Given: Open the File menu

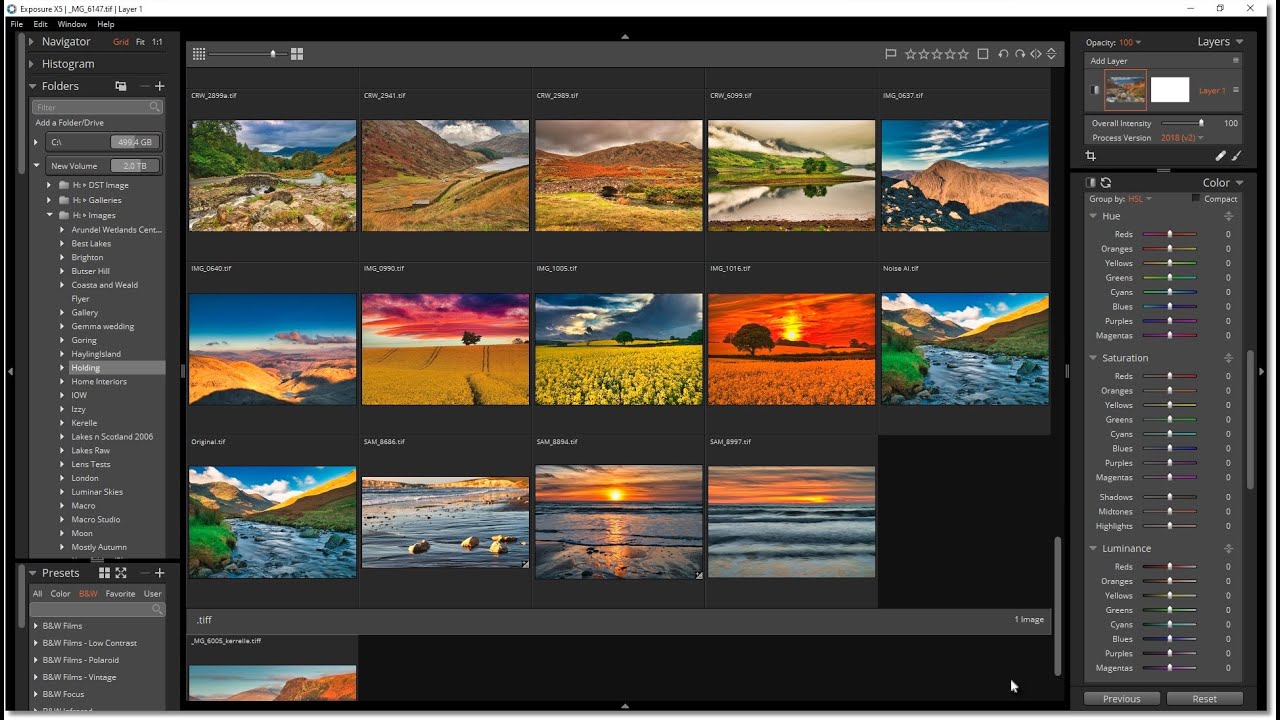Looking at the screenshot, I should point(16,24).
